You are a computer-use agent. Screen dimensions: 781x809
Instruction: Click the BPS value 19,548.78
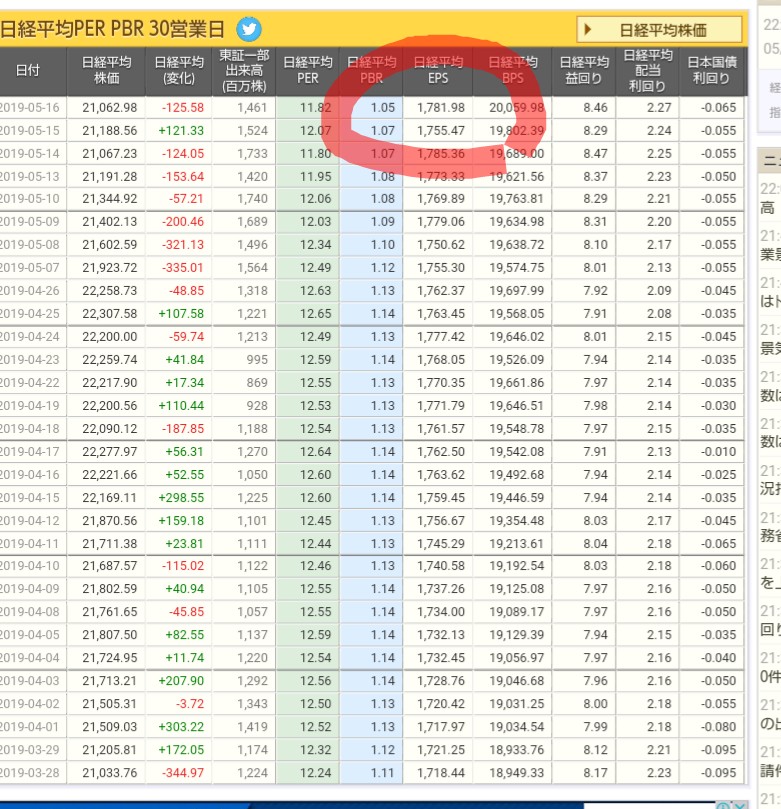click(x=517, y=429)
